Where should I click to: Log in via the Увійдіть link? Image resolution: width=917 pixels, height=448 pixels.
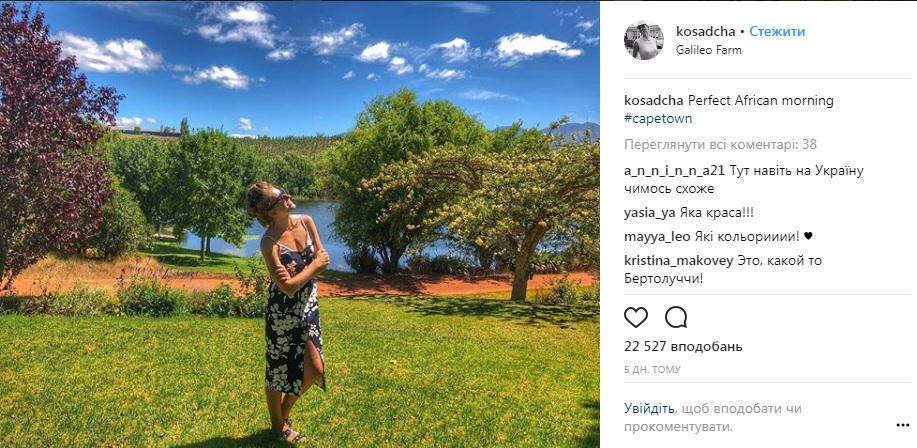coord(649,408)
